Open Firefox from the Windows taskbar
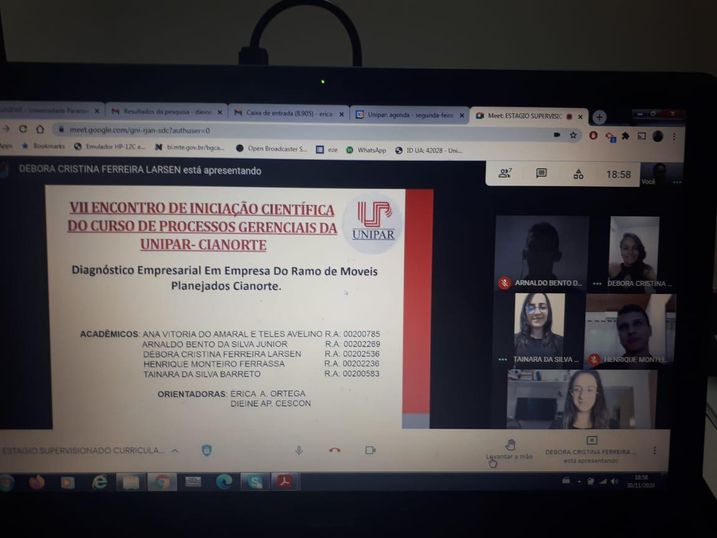This screenshot has height=538, width=717. (37, 482)
